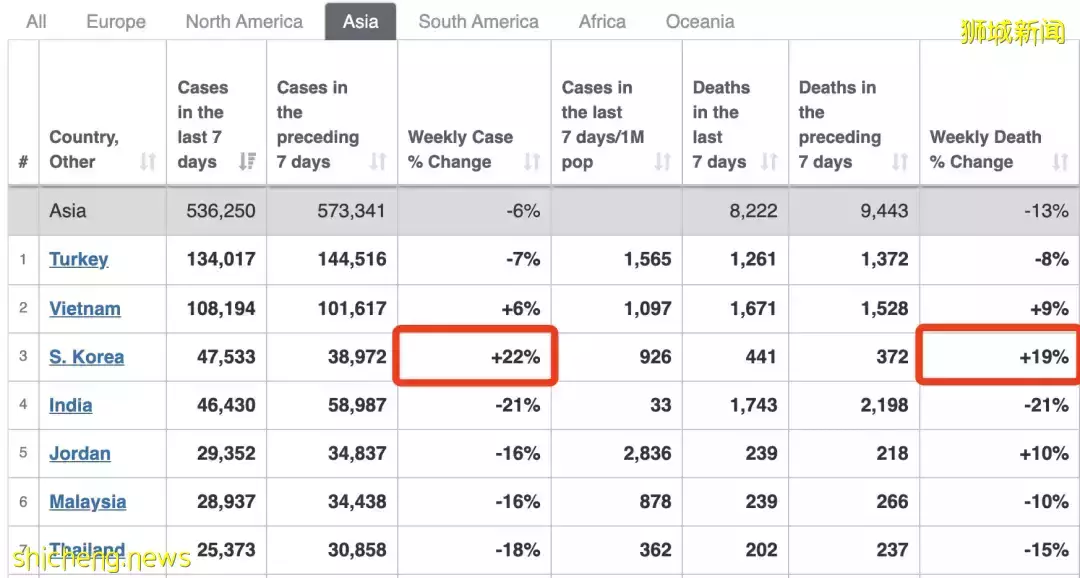This screenshot has width=1080, height=578.
Task: Switch to the All tab
Action: tap(37, 21)
